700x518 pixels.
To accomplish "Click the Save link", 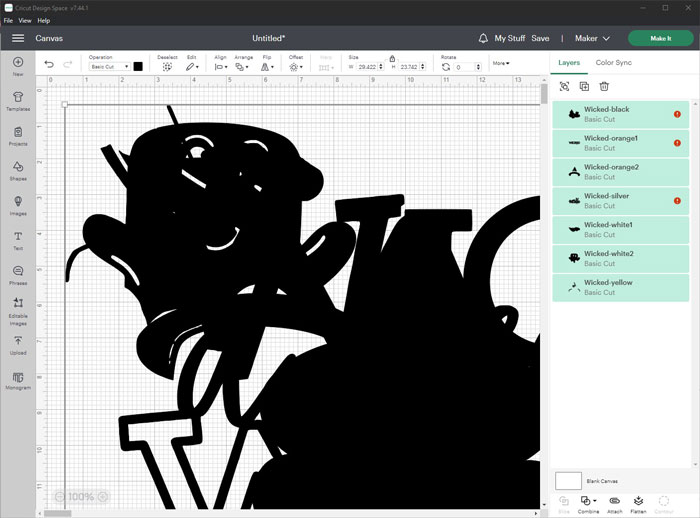I will pos(540,38).
